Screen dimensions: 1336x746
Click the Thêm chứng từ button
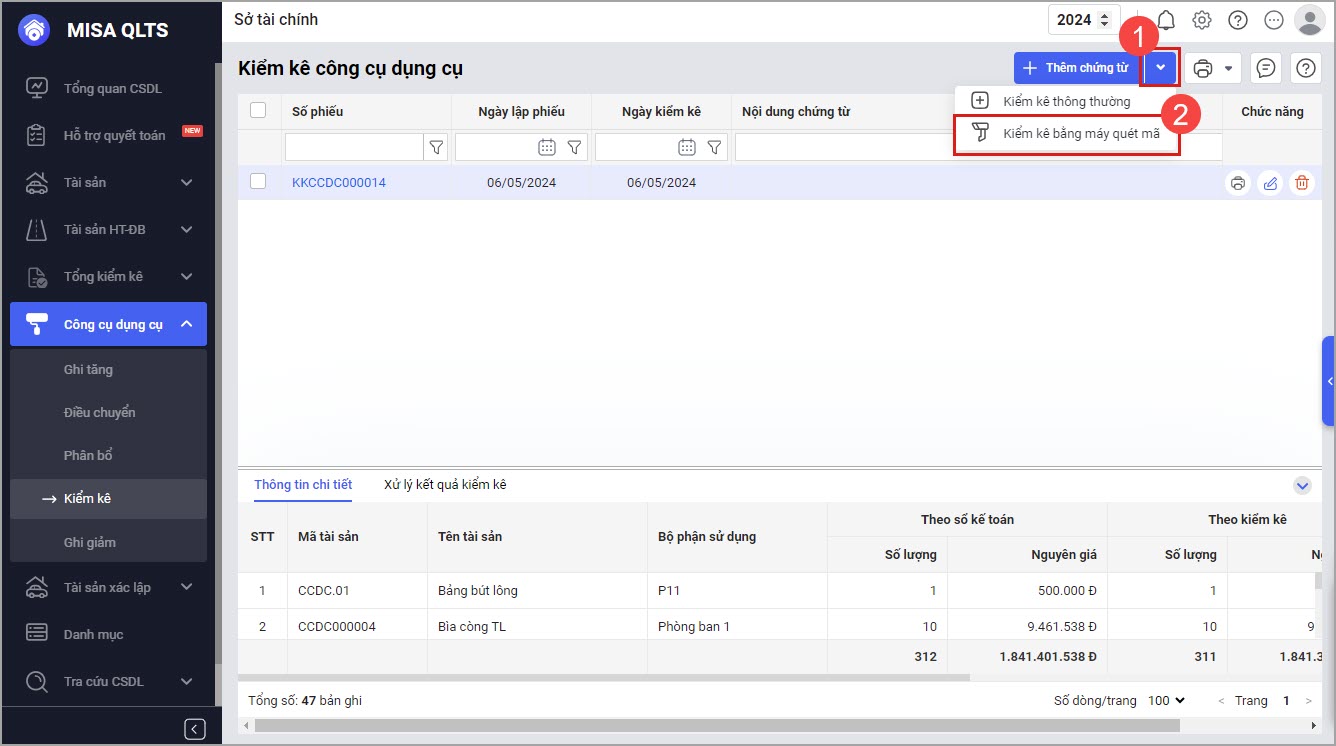(x=1076, y=68)
